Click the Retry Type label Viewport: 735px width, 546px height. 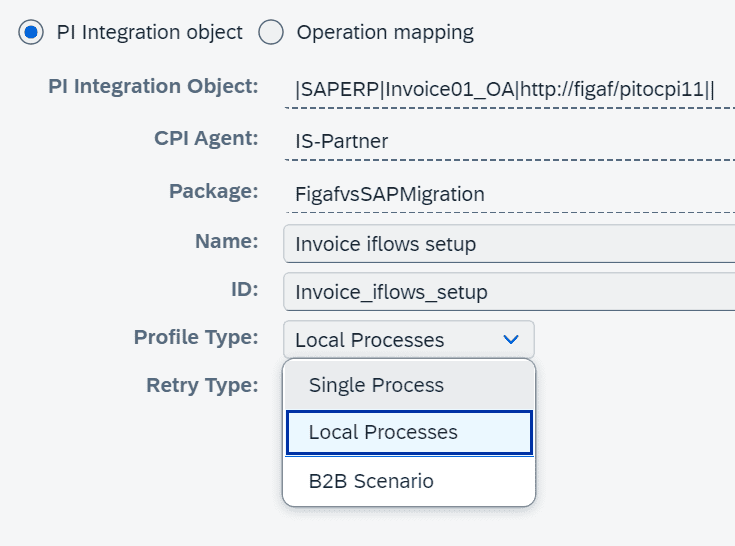(x=202, y=385)
